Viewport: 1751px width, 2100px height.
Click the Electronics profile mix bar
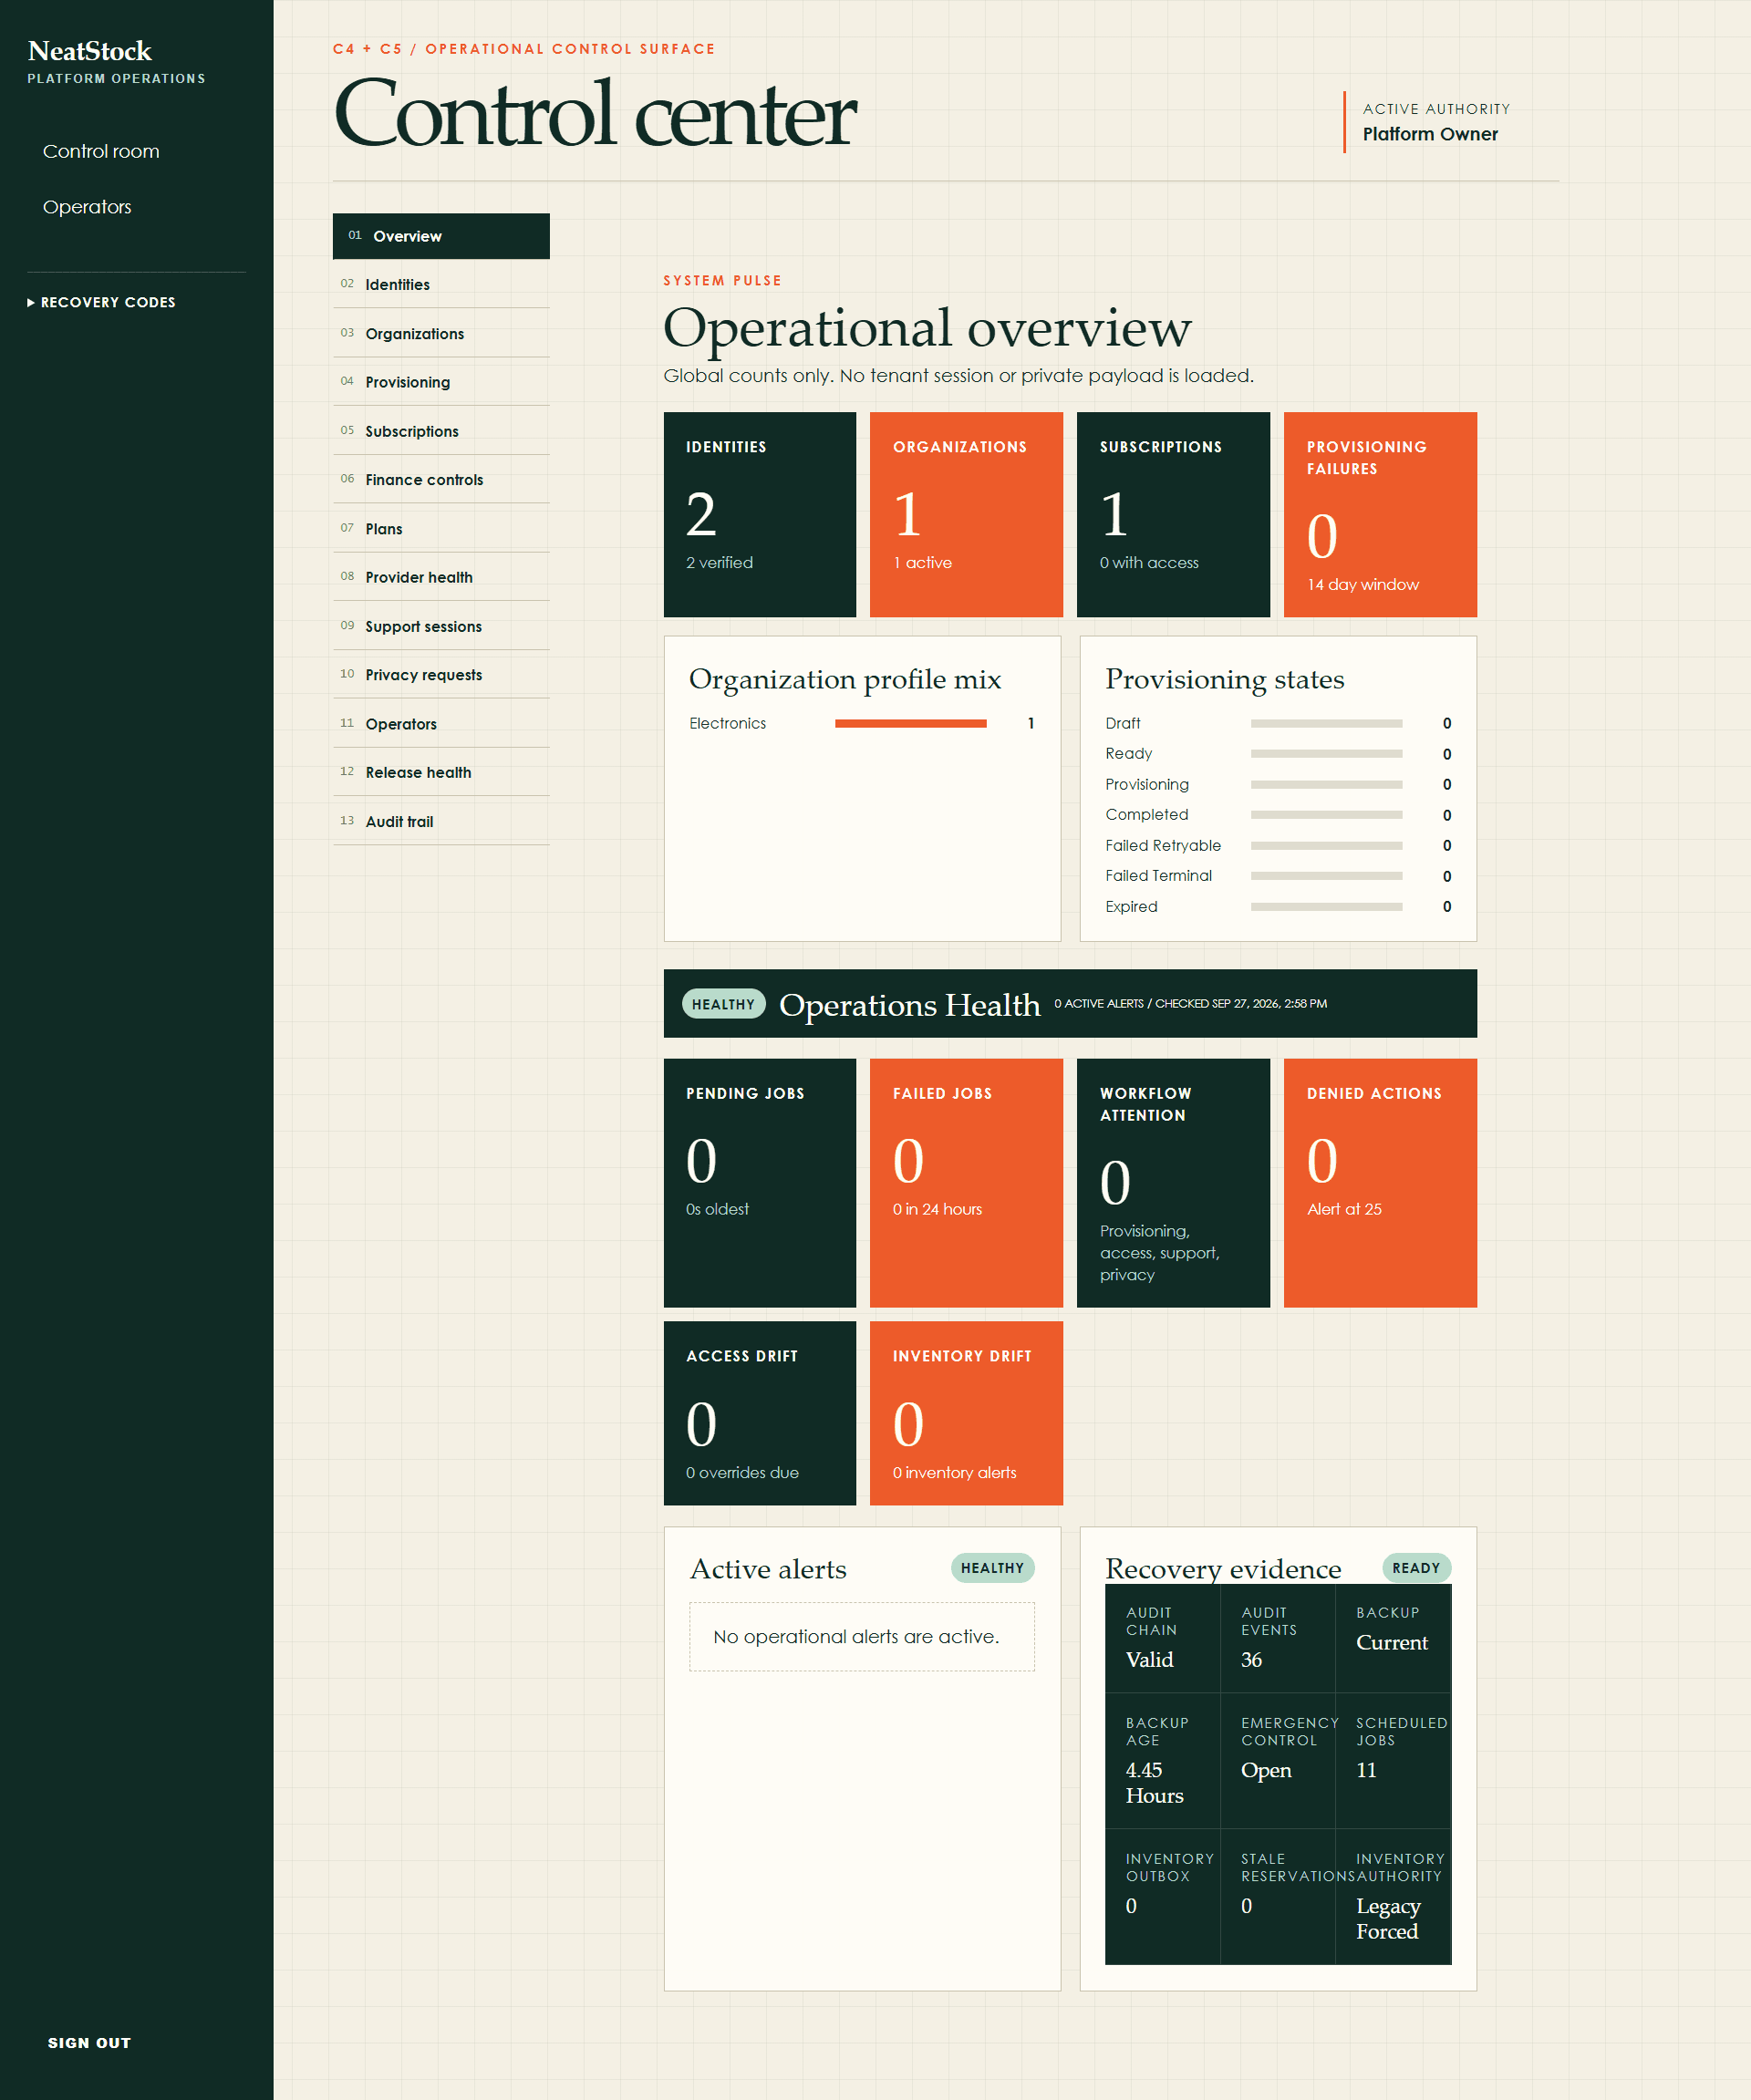pos(911,723)
